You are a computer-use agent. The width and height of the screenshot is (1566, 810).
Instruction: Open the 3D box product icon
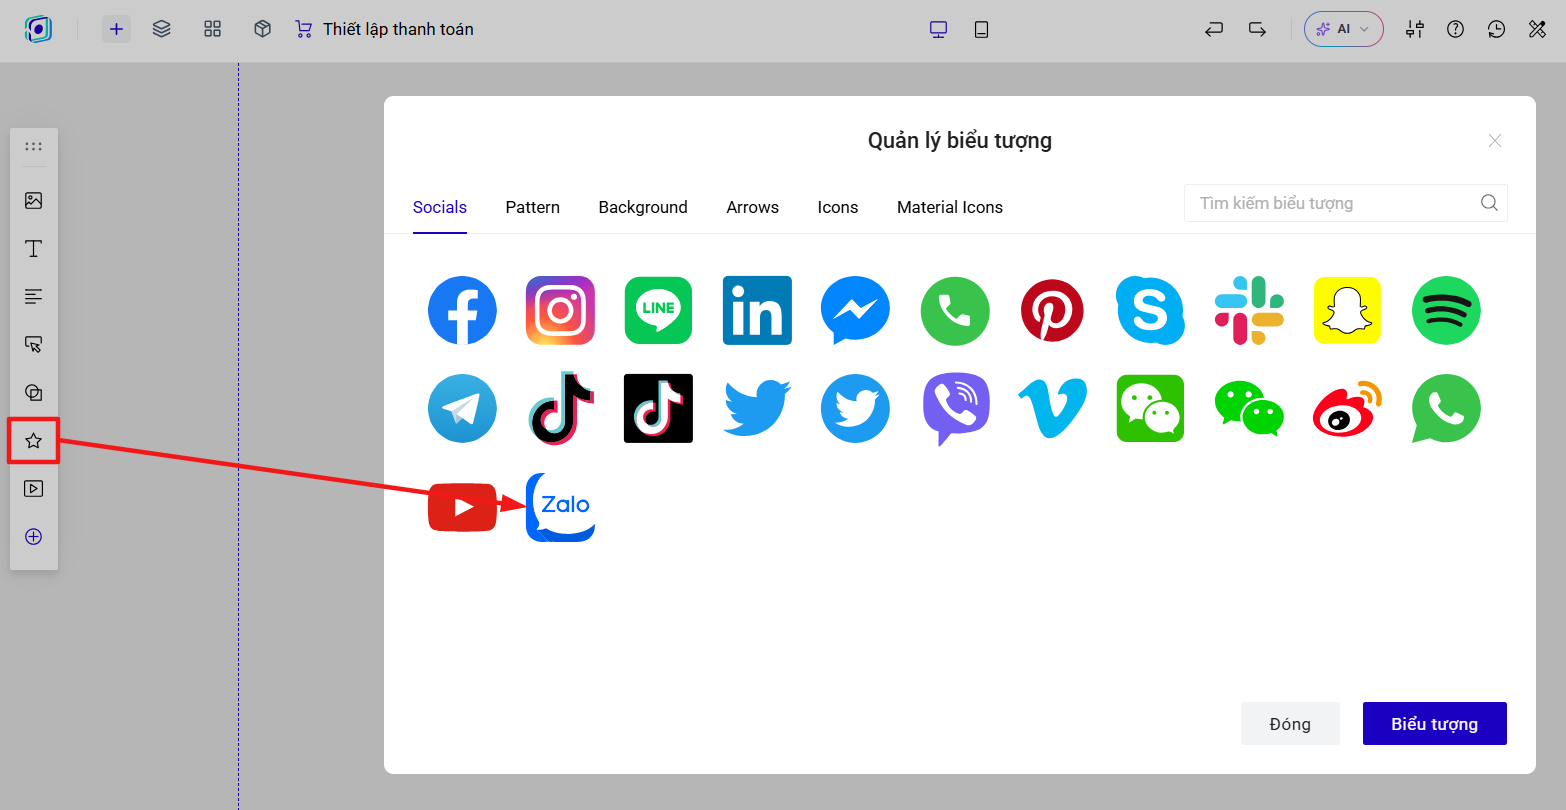tap(263, 29)
